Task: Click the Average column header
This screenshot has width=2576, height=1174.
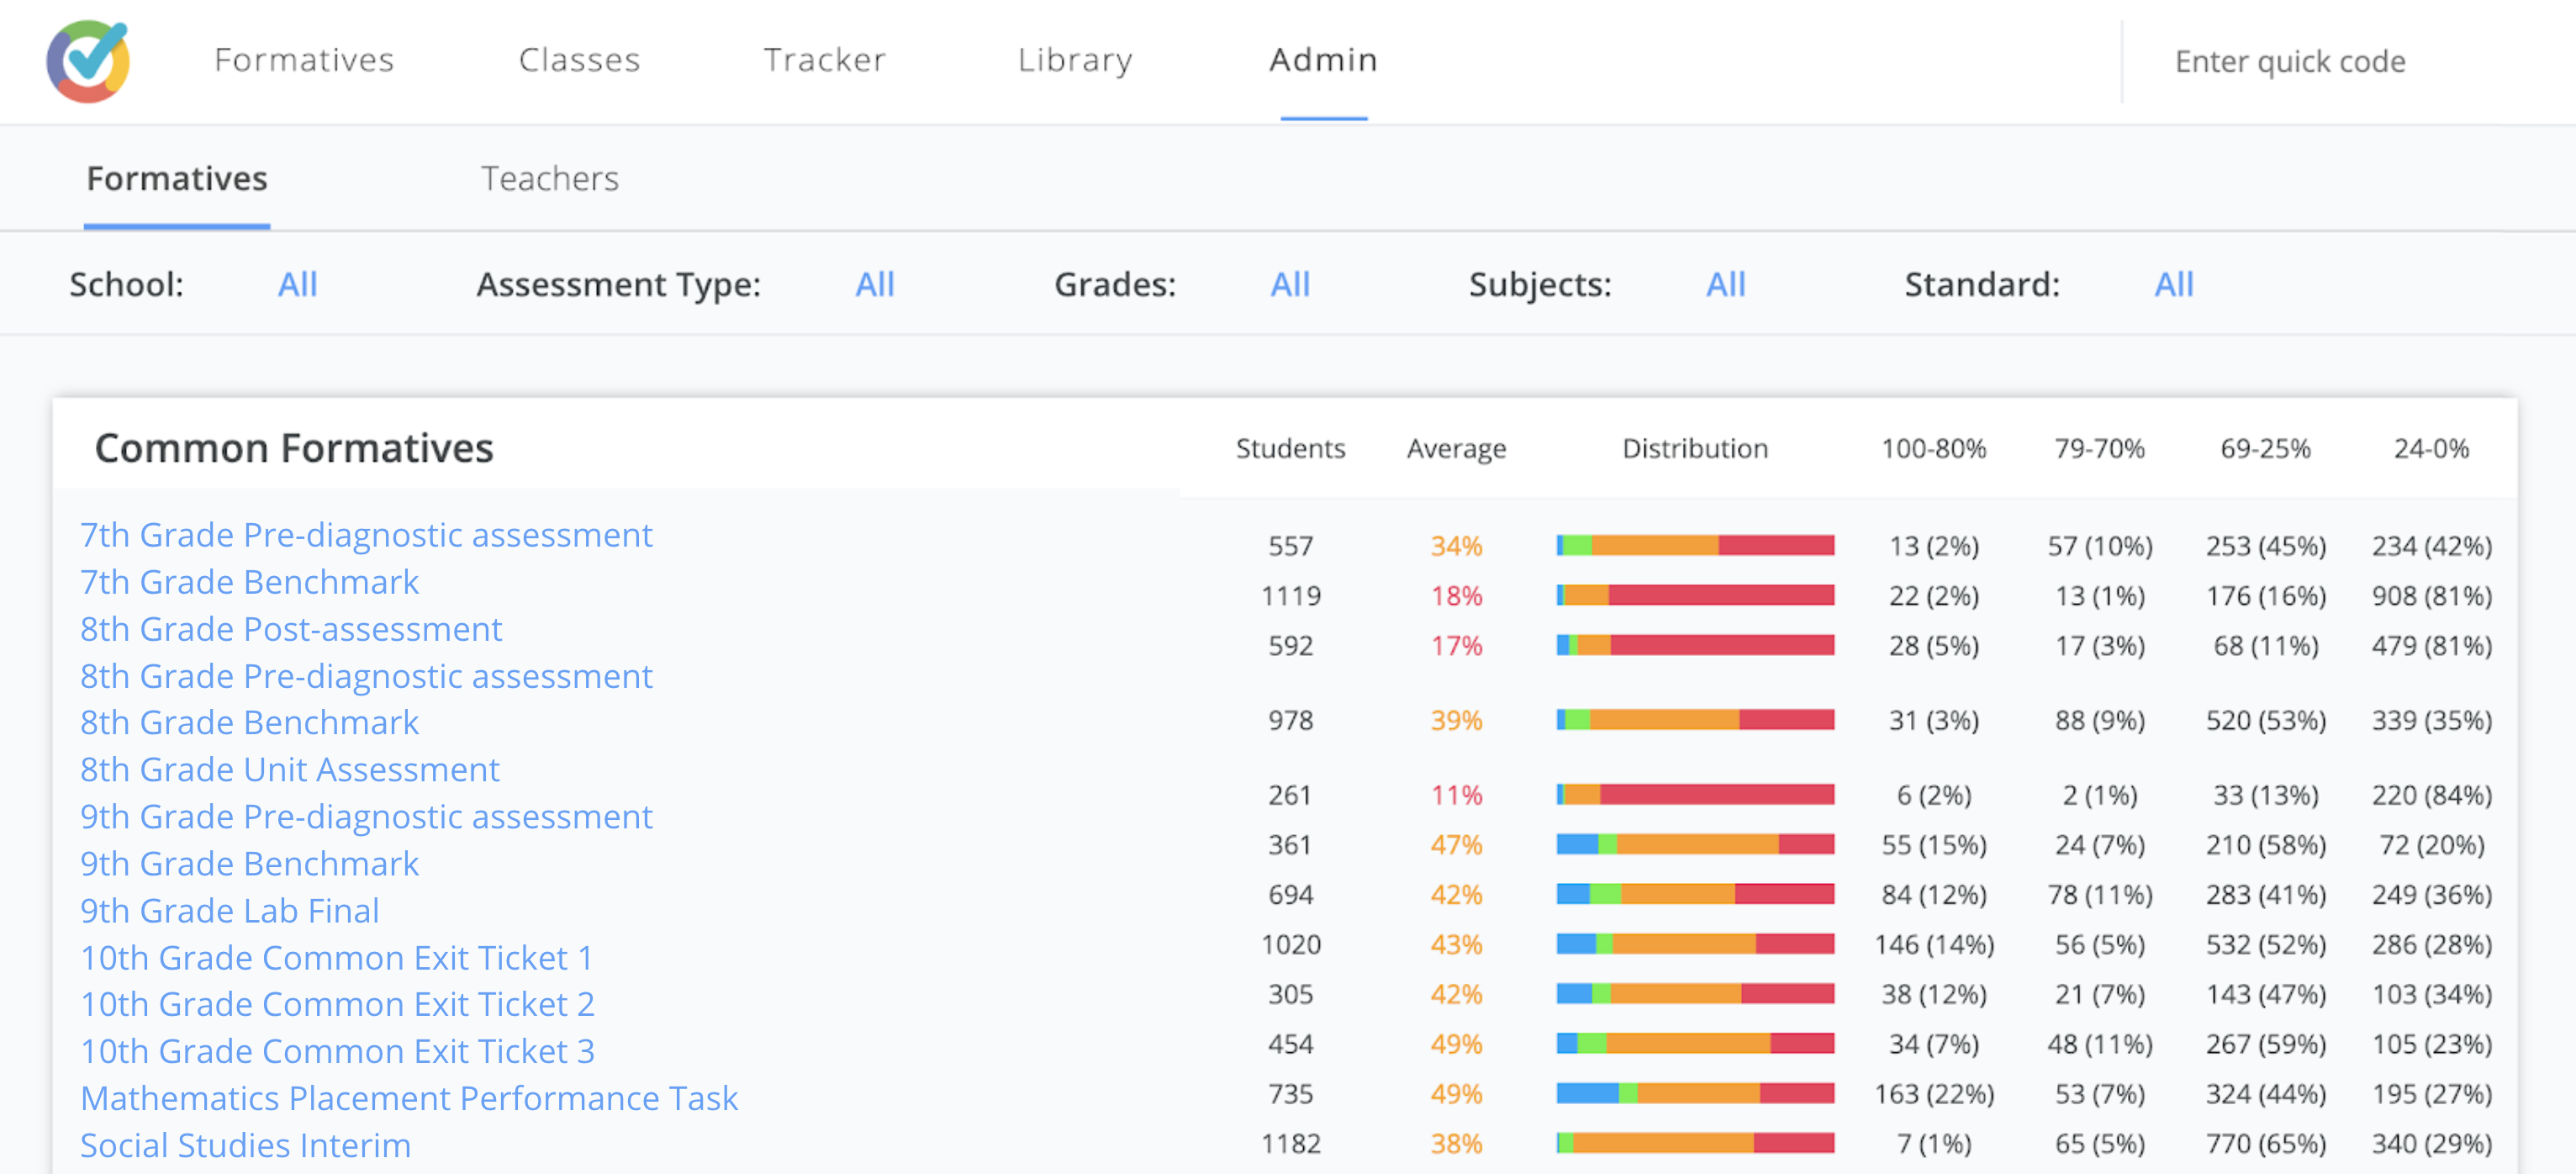Action: click(x=1455, y=449)
